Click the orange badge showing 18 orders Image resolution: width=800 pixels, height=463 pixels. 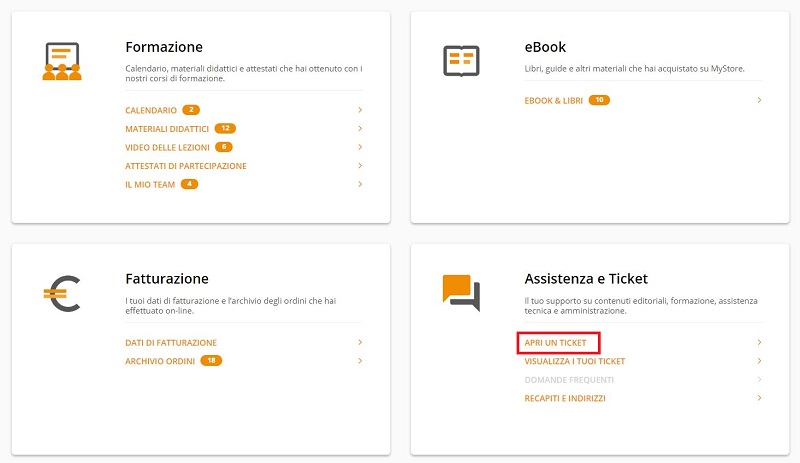[x=211, y=361]
